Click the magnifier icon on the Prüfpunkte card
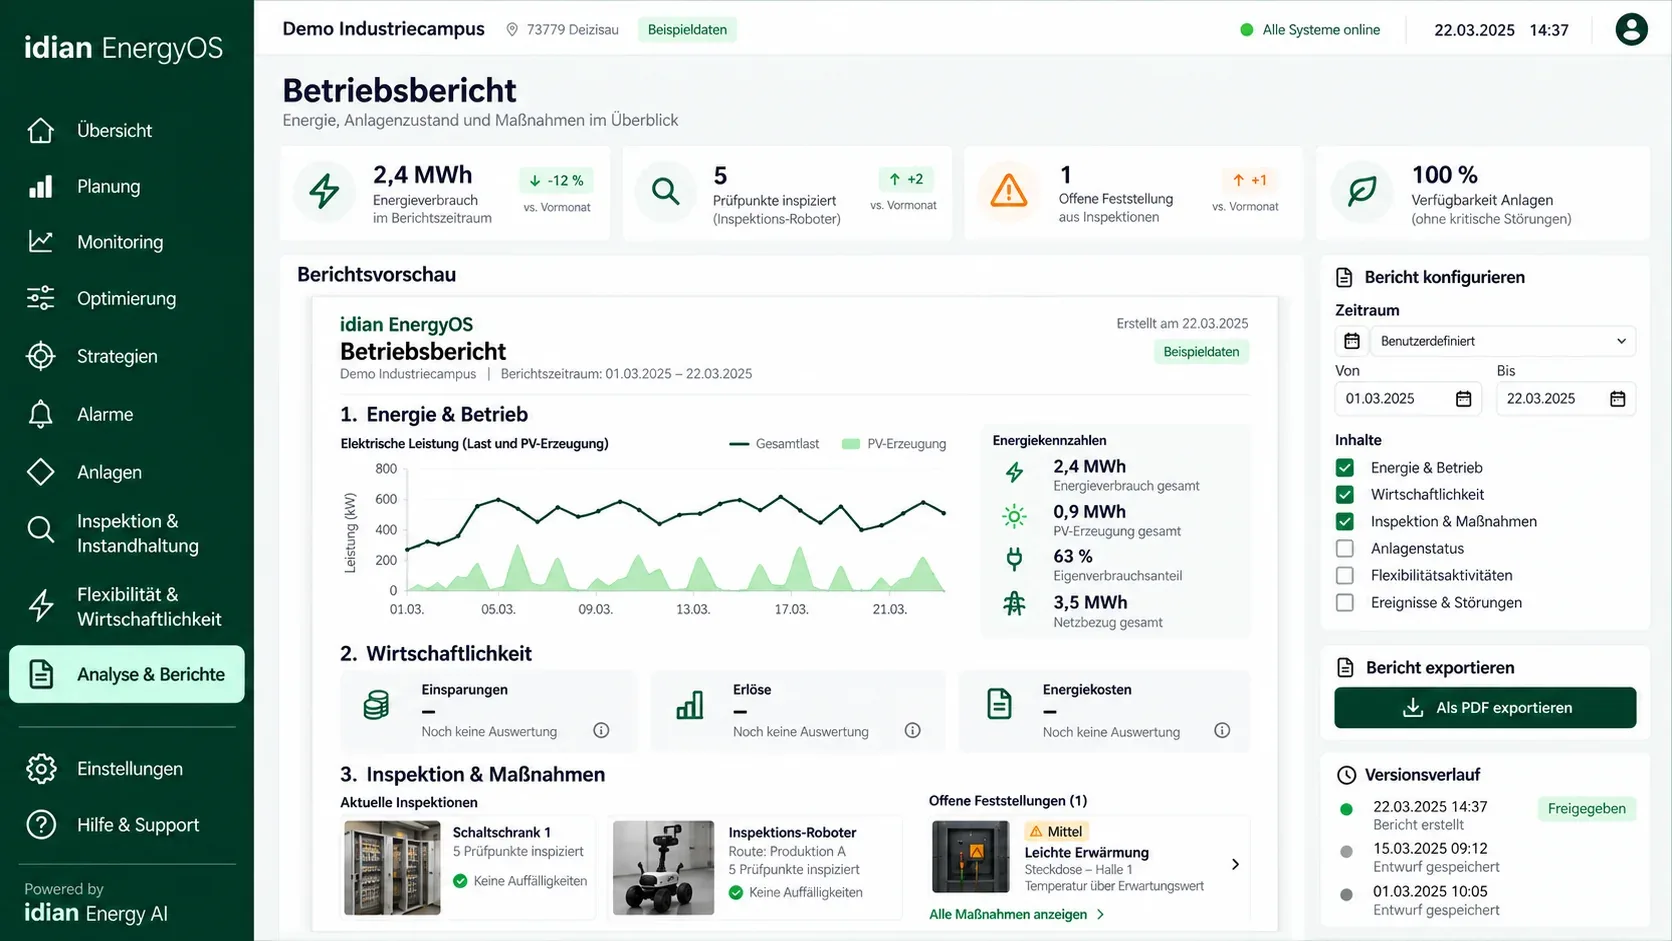Image resolution: width=1672 pixels, height=941 pixels. tap(665, 191)
